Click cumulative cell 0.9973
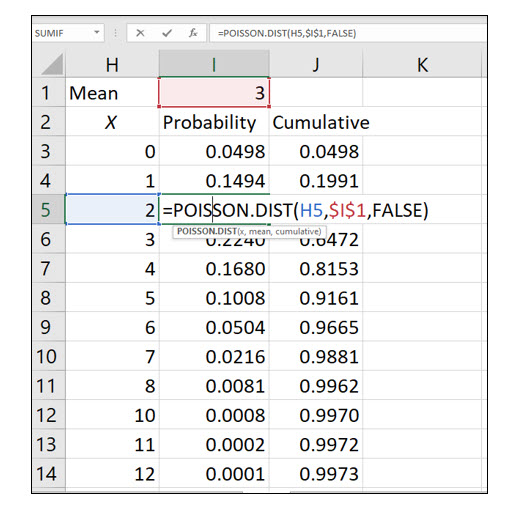Viewport: 510px width, 510px height. pyautogui.click(x=316, y=473)
